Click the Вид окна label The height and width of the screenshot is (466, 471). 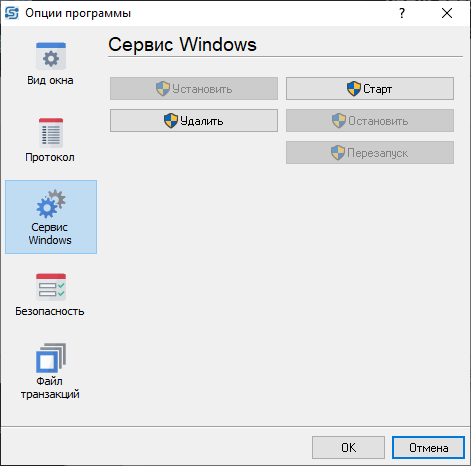[50, 80]
